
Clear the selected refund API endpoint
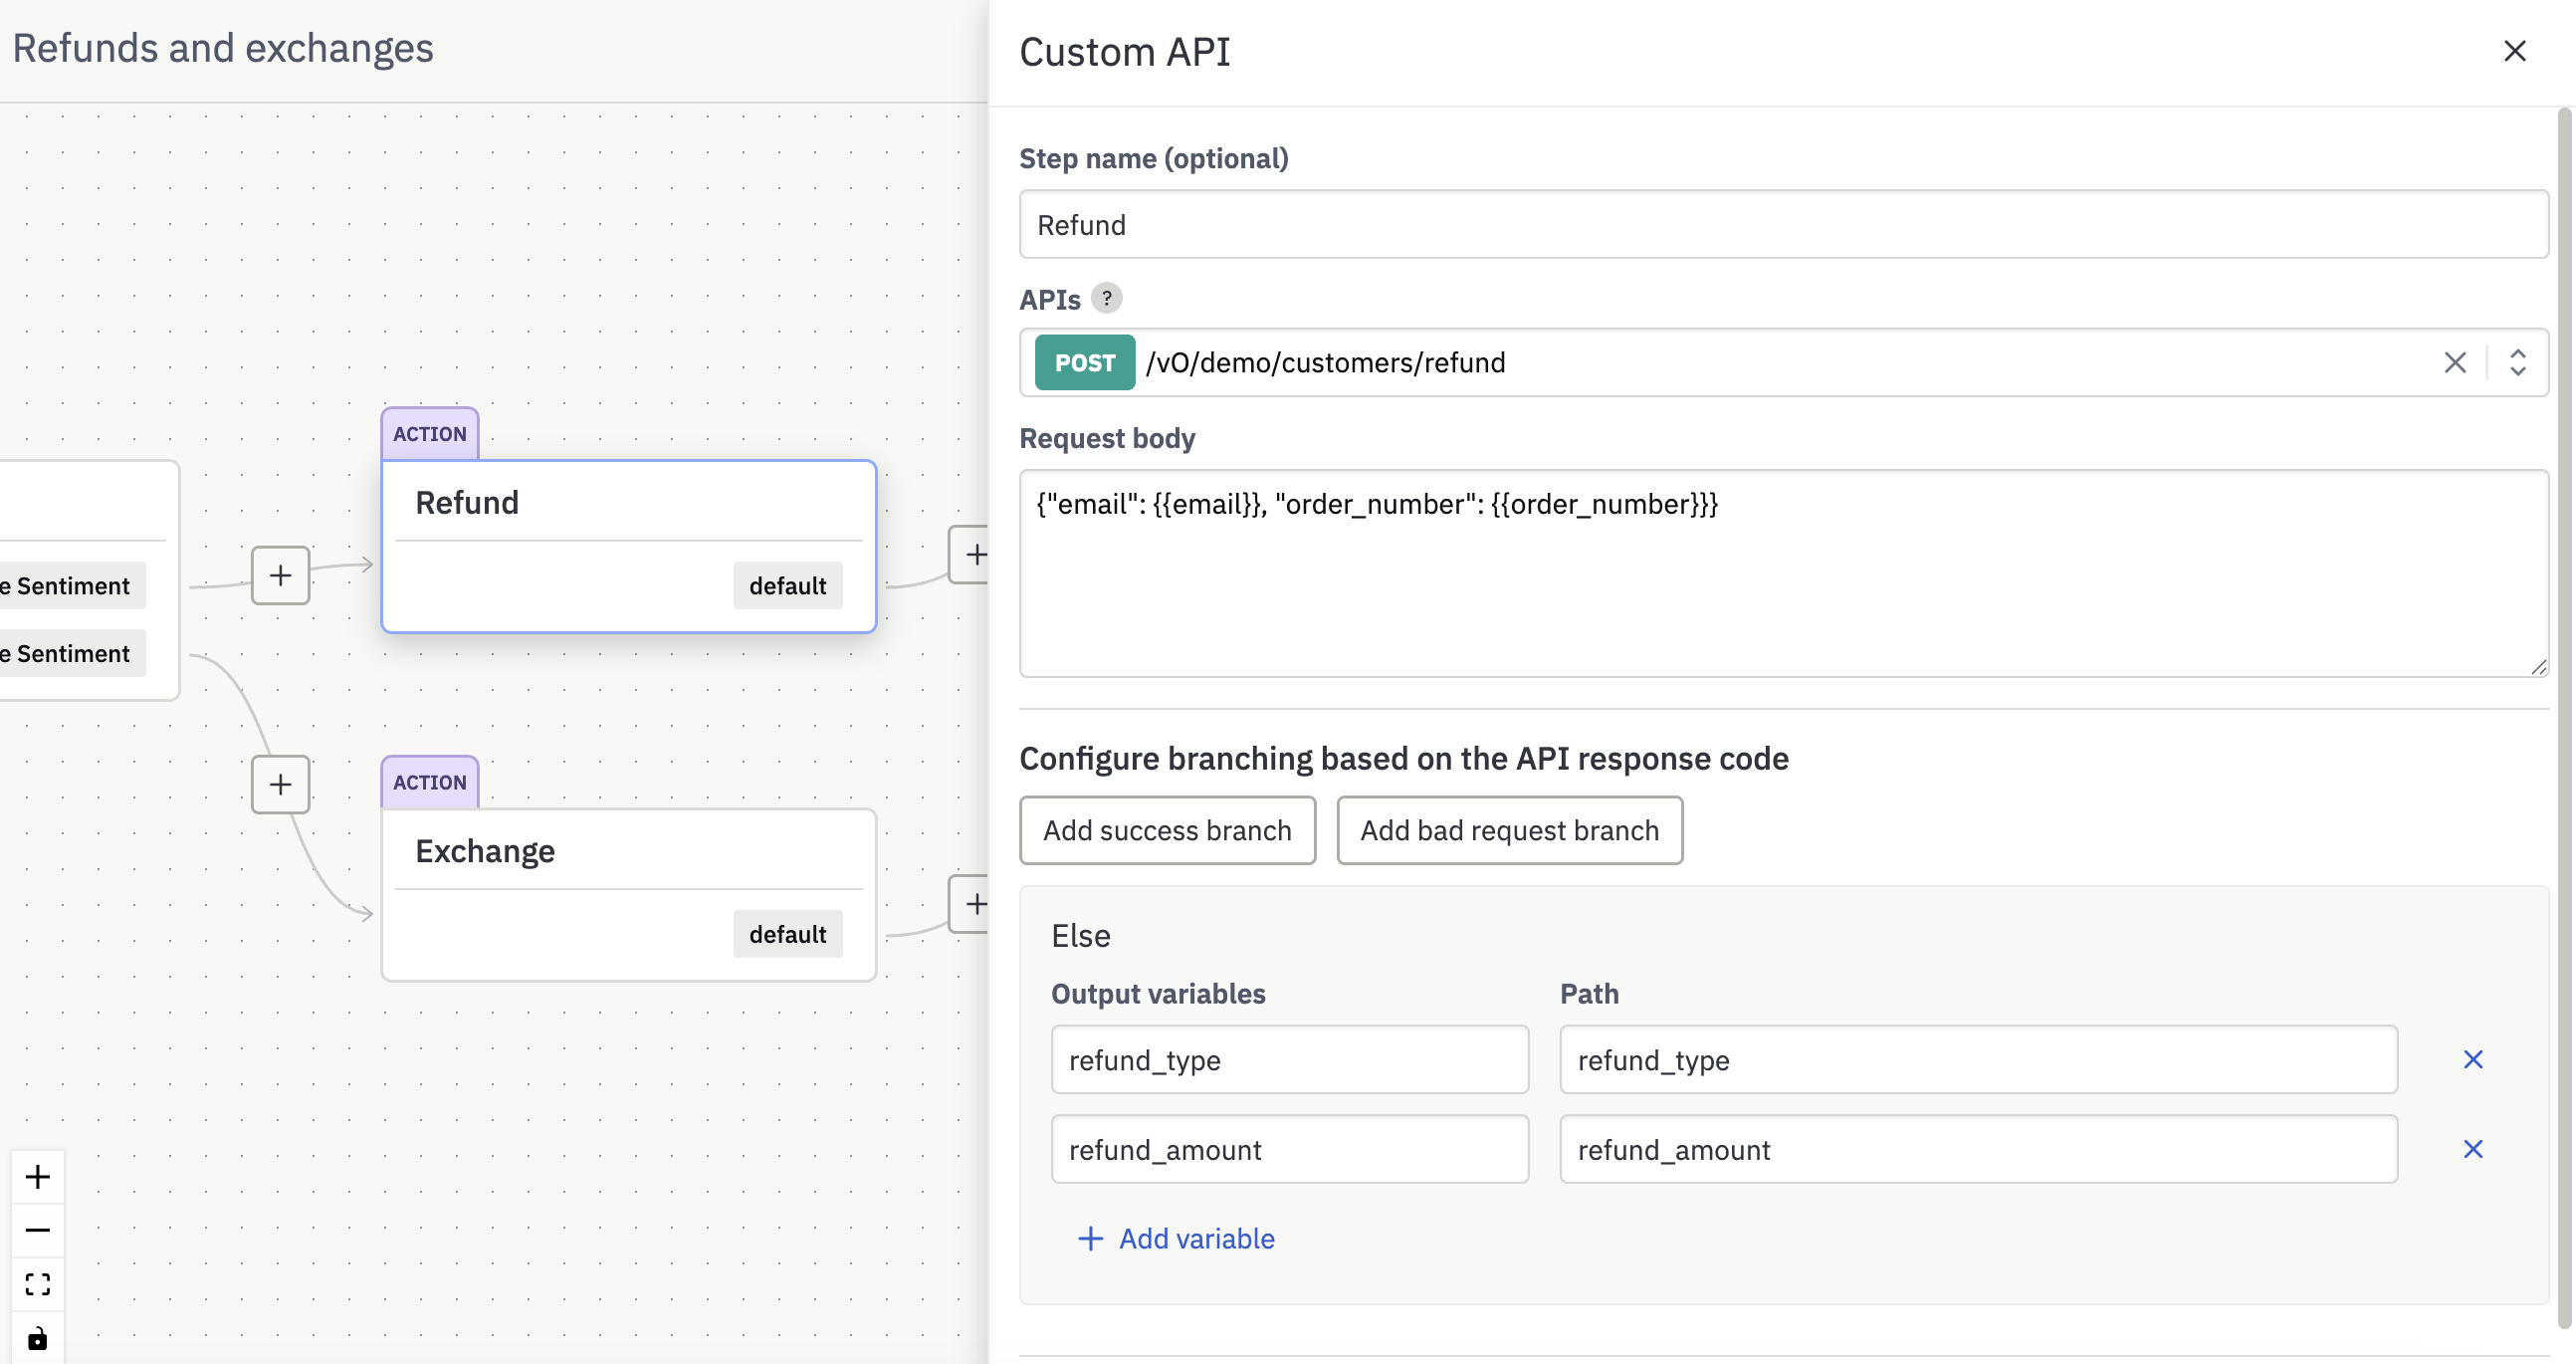click(2455, 362)
